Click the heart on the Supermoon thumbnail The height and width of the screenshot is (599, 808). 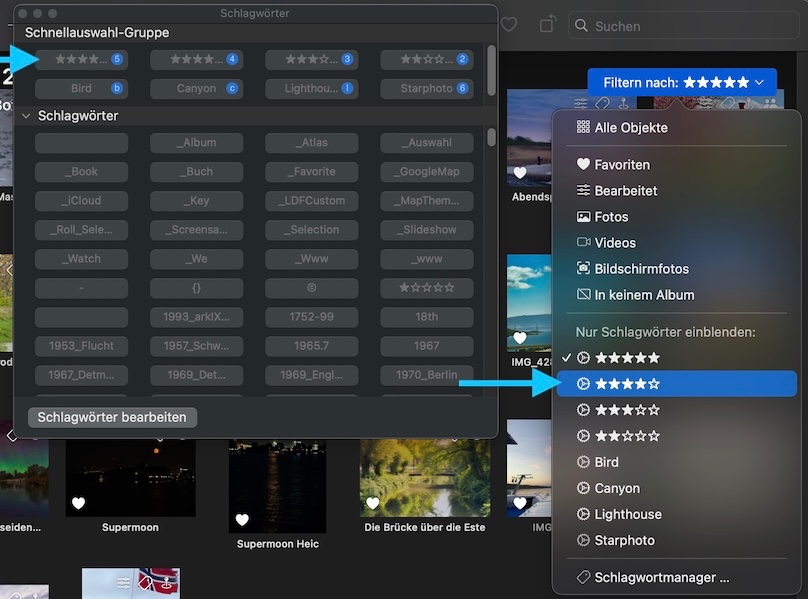tap(78, 503)
